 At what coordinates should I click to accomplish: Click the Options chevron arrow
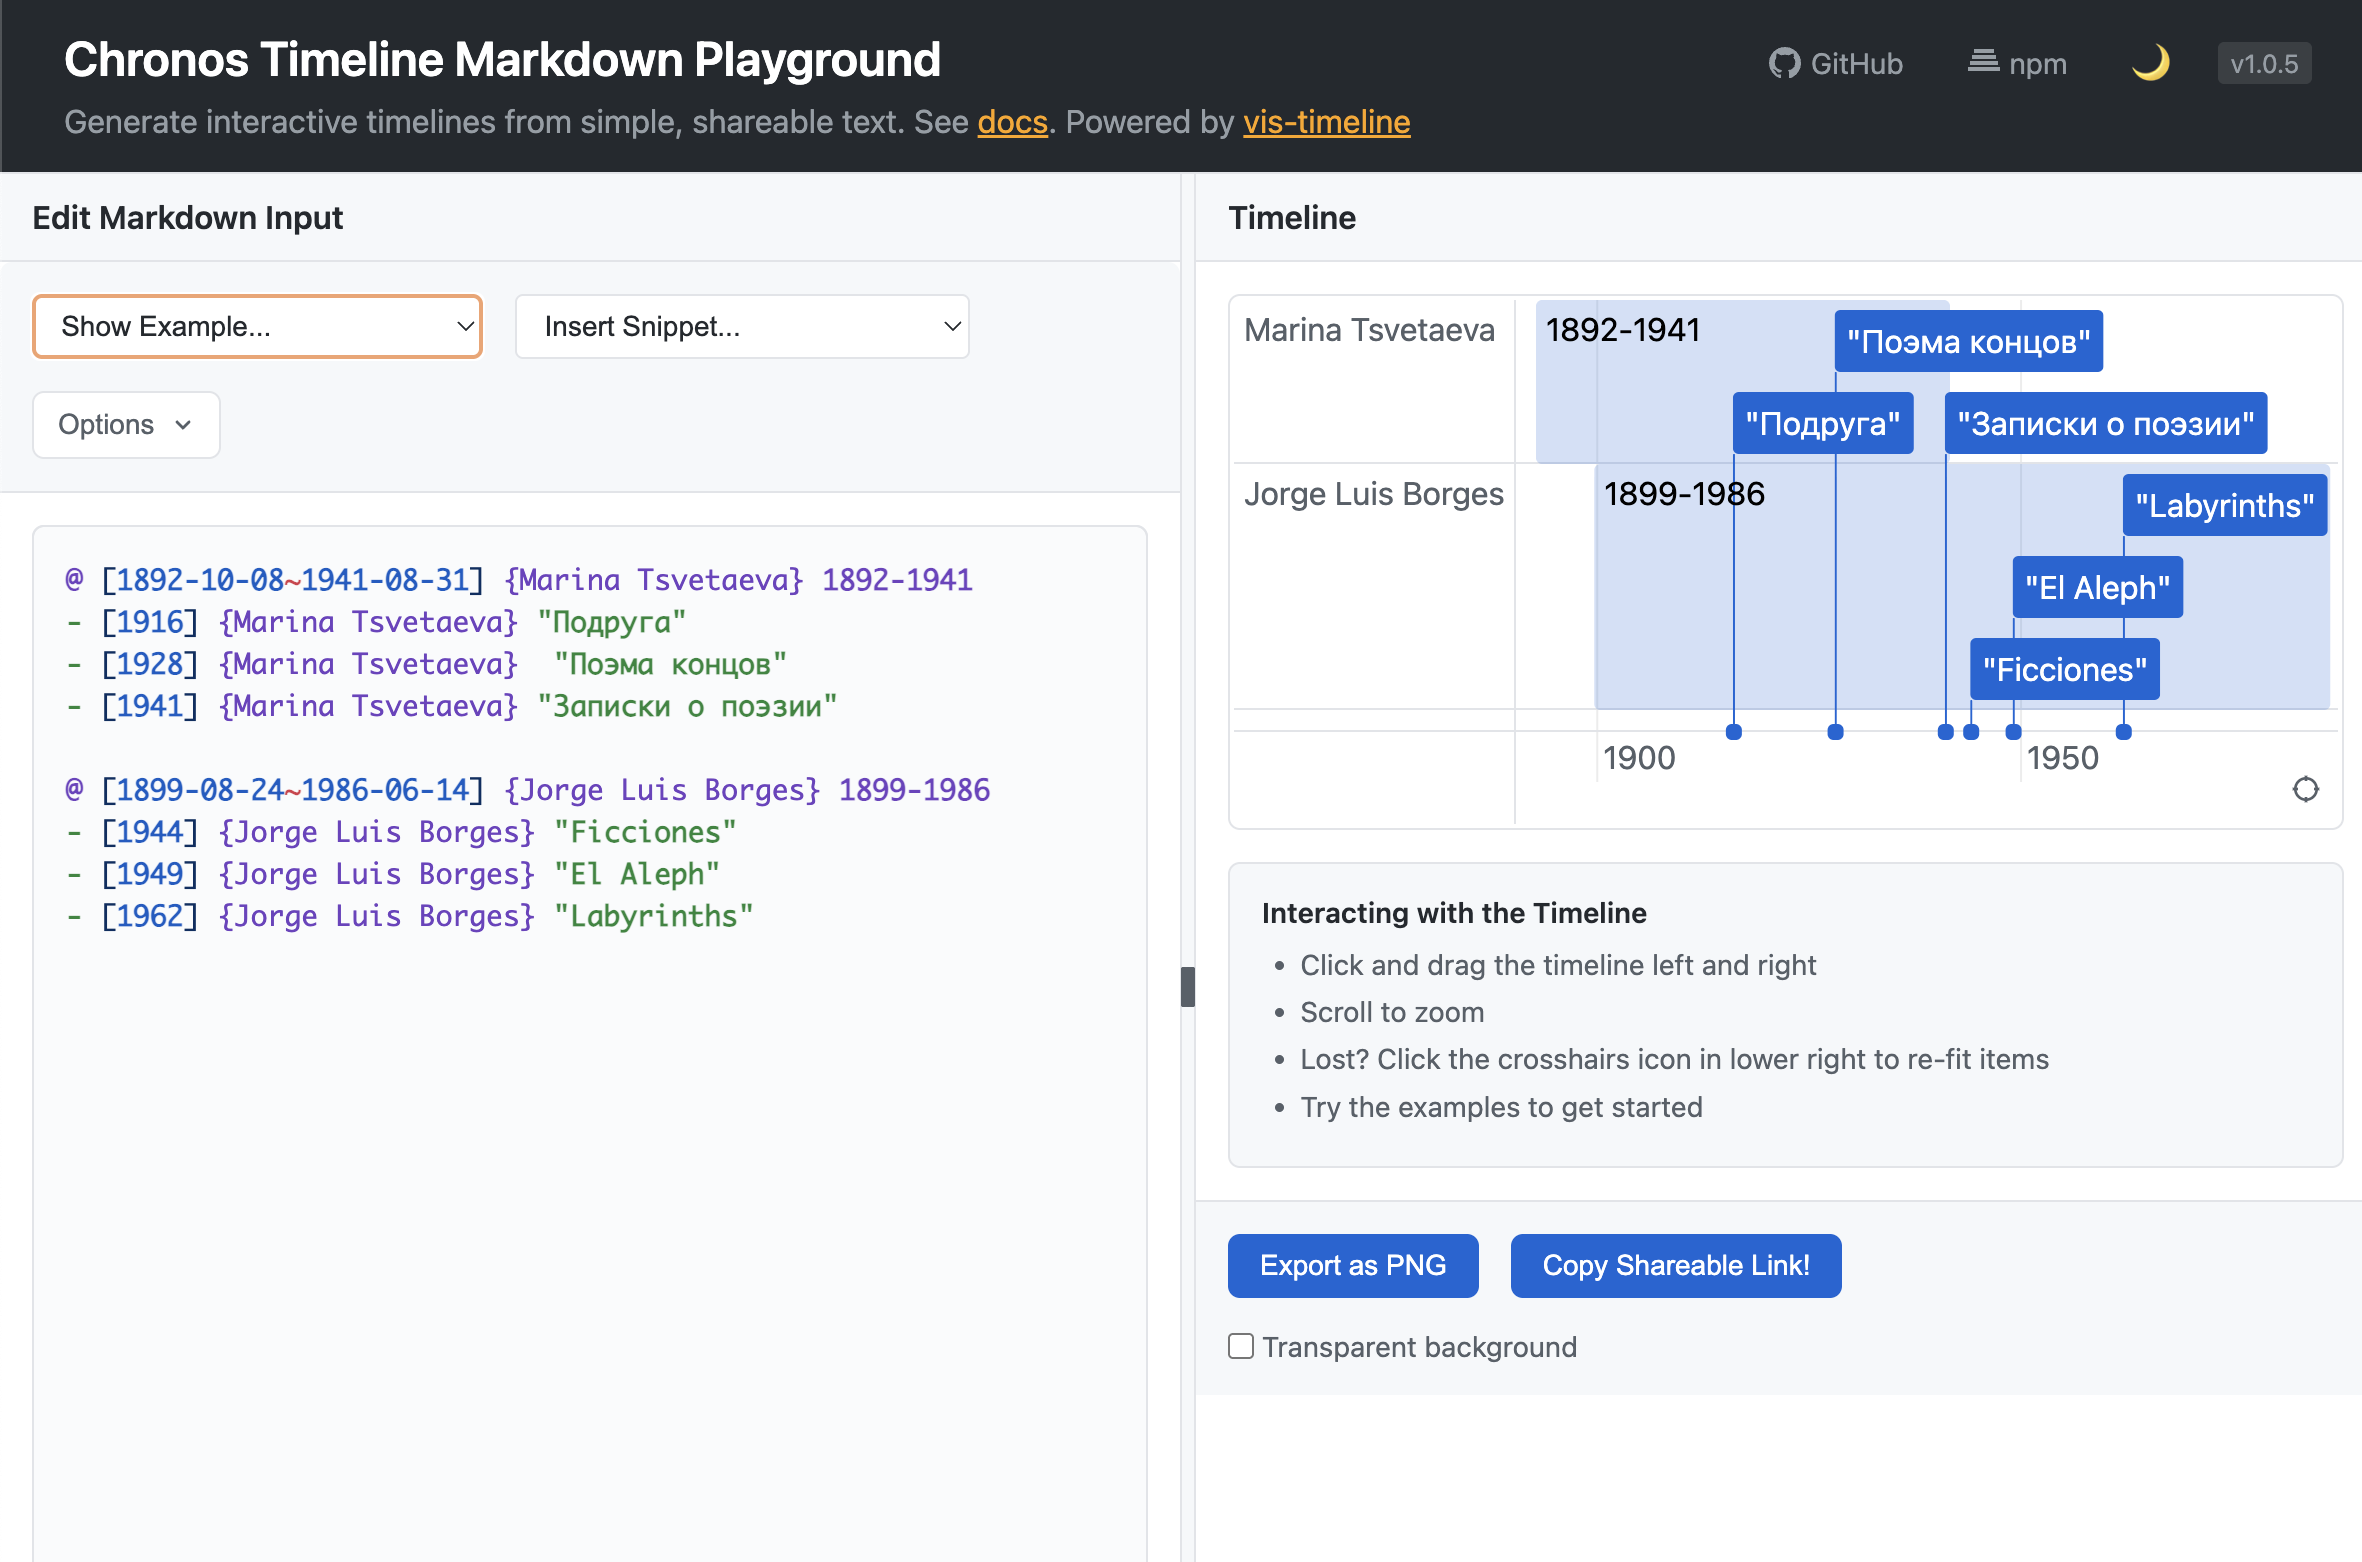183,425
